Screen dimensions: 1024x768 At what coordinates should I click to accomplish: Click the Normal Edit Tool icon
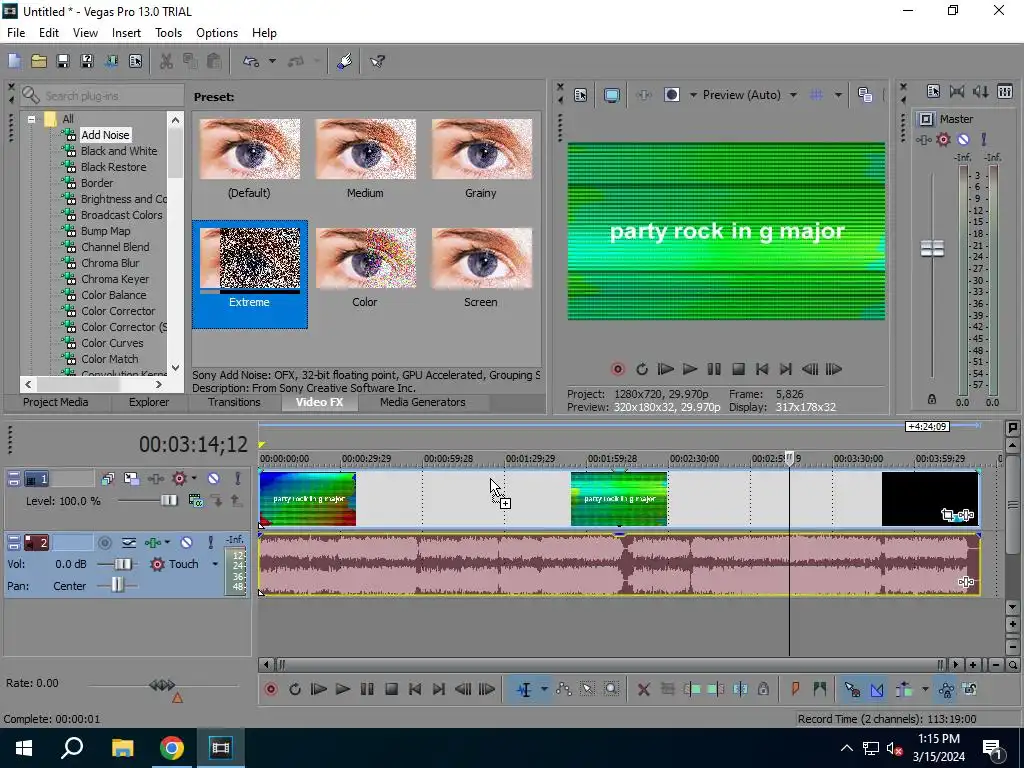pyautogui.click(x=524, y=689)
